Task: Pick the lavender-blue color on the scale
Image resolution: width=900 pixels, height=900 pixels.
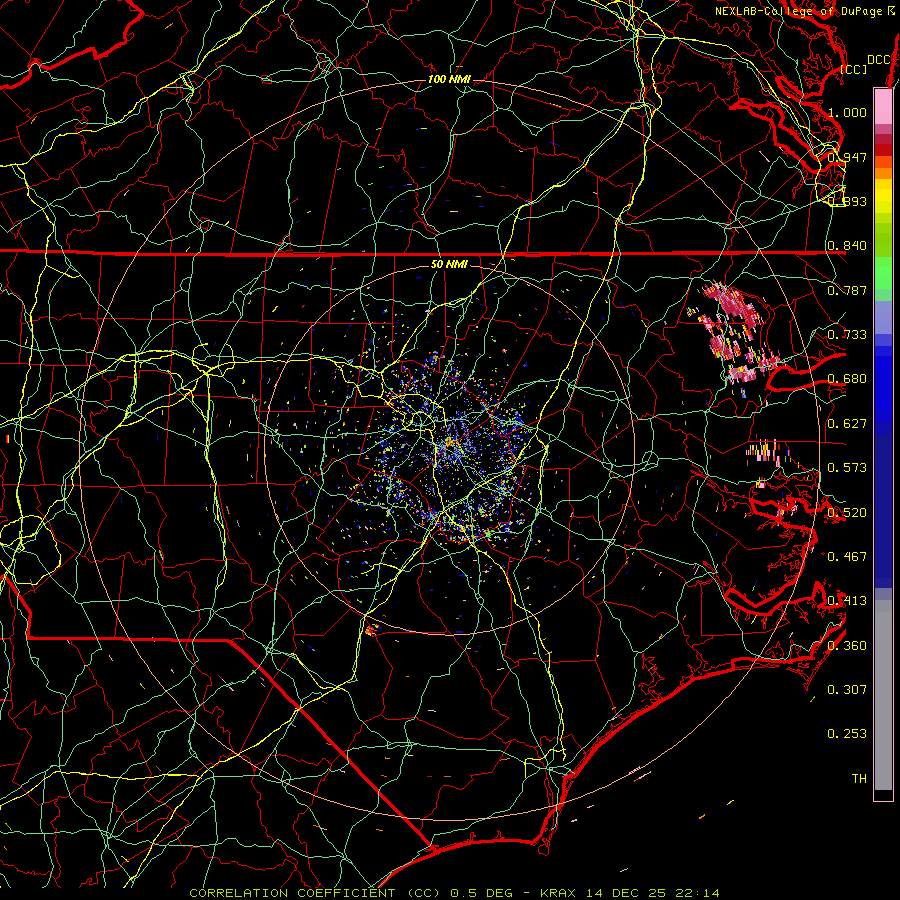Action: 883,317
